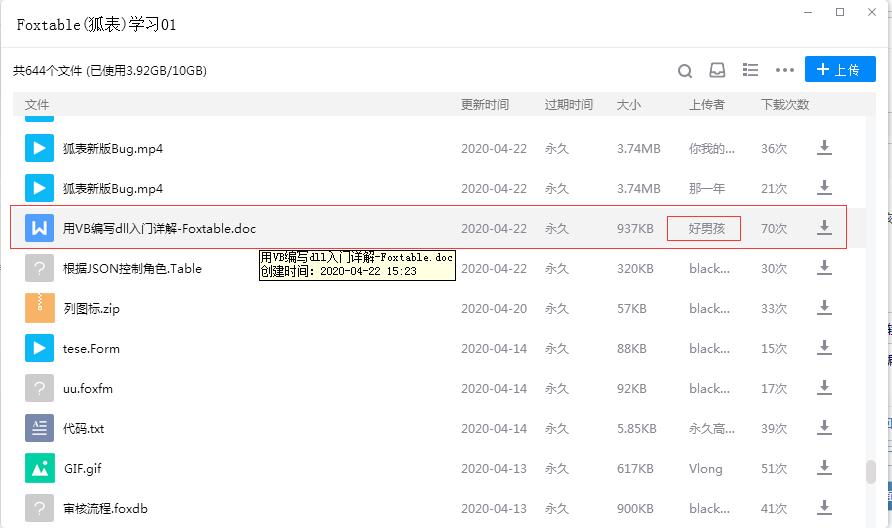Click download icon for 审核流程.foxdb
The image size is (892, 528).
(825, 508)
